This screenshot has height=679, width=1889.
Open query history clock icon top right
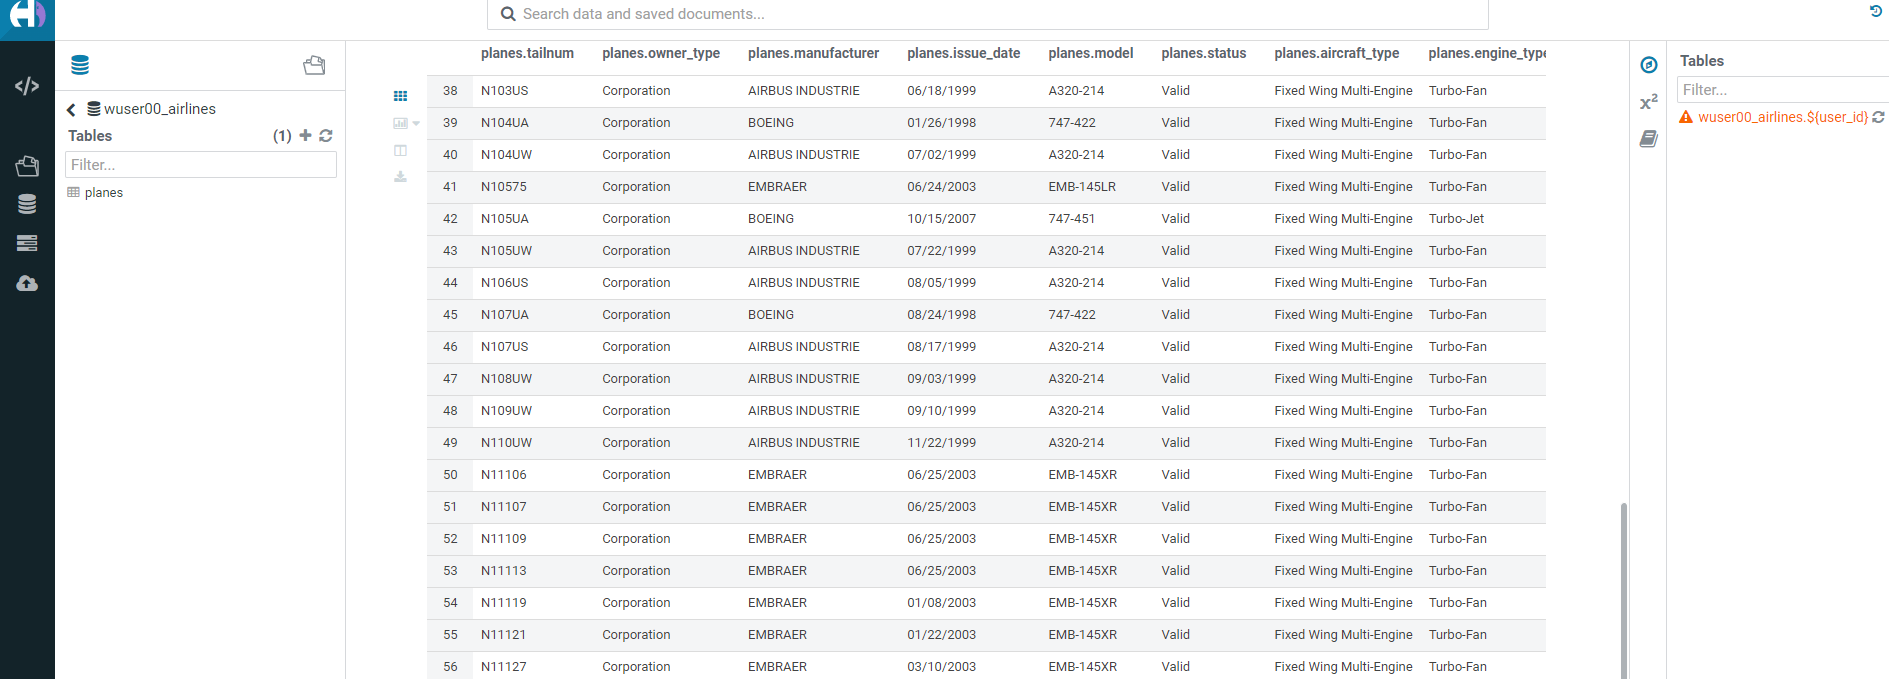click(1876, 11)
